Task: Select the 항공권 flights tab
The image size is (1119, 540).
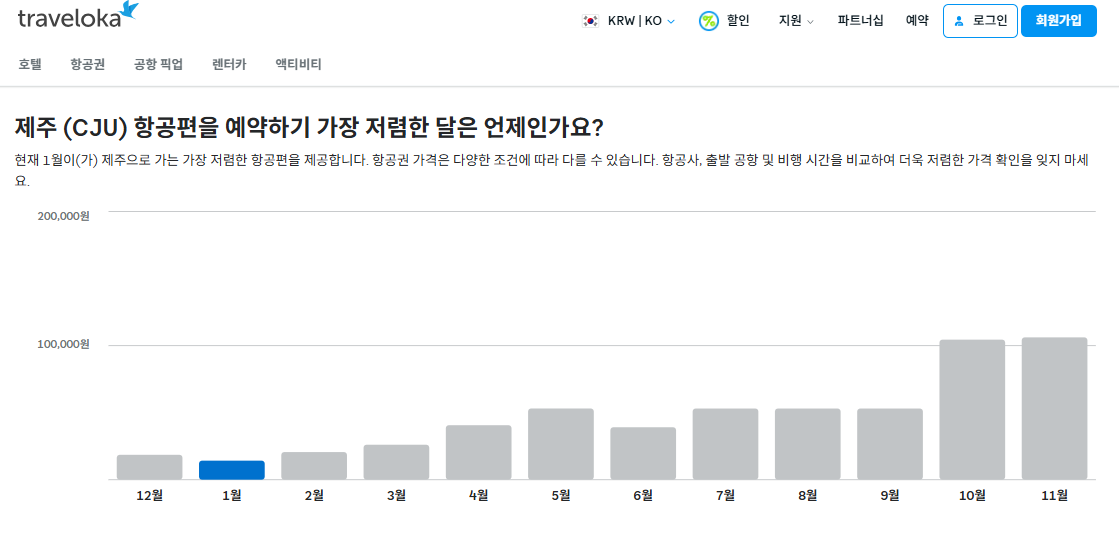Action: (88, 64)
